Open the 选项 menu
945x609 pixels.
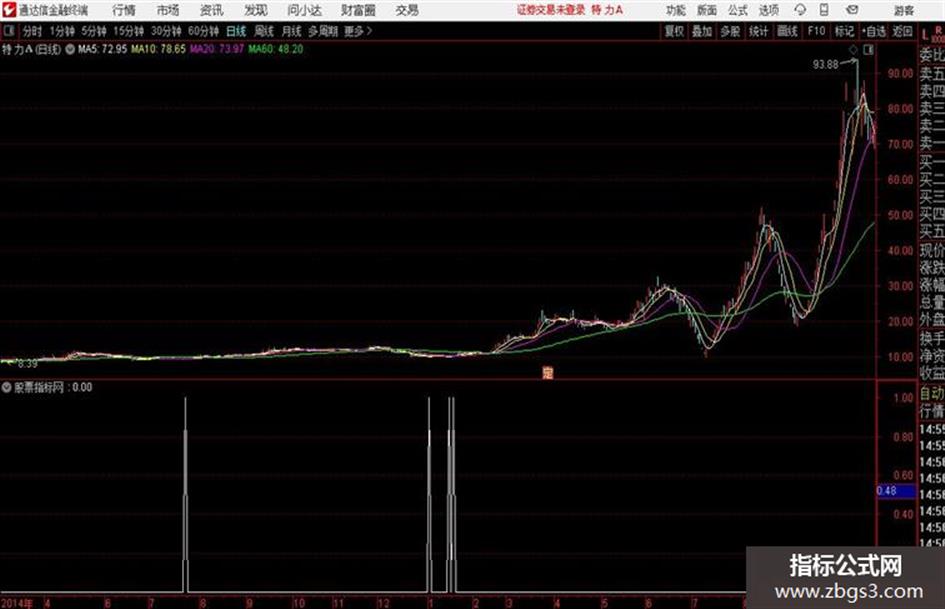[x=769, y=10]
